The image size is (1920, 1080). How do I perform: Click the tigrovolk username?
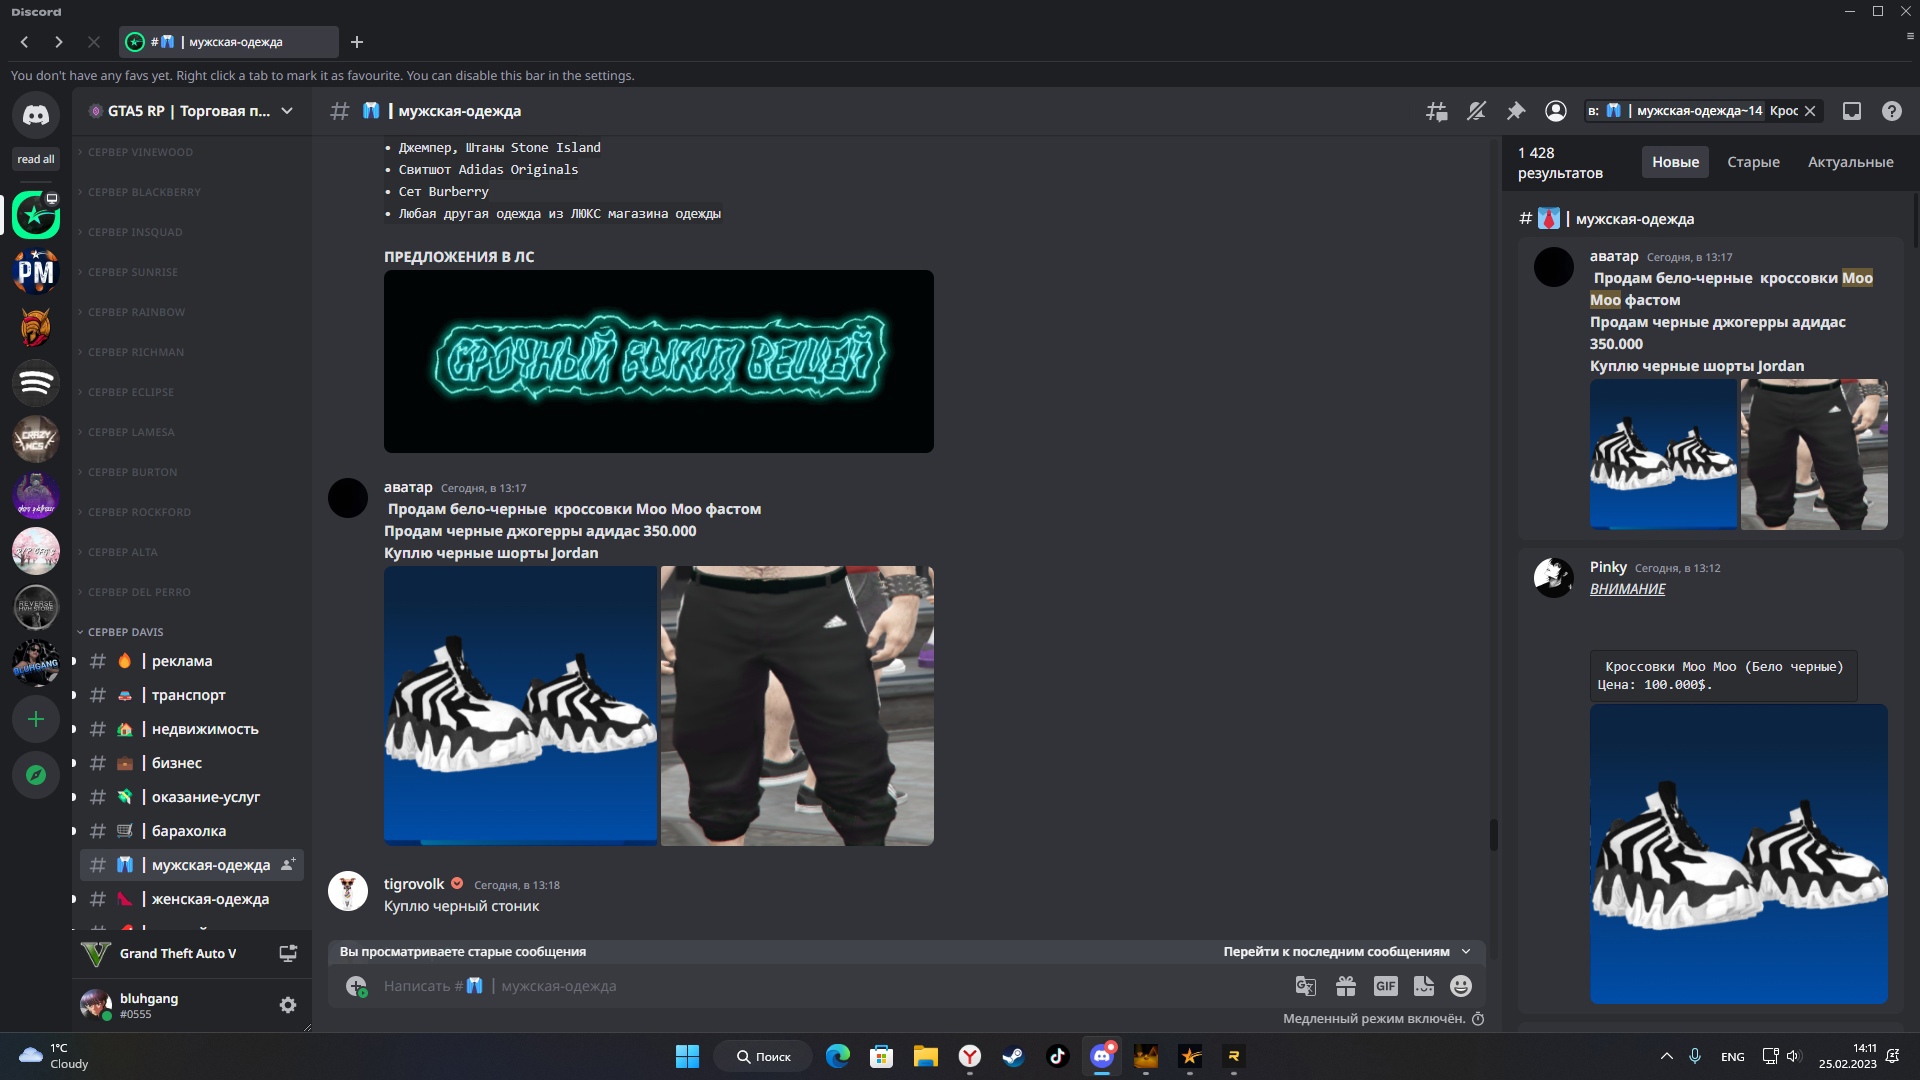(x=414, y=884)
